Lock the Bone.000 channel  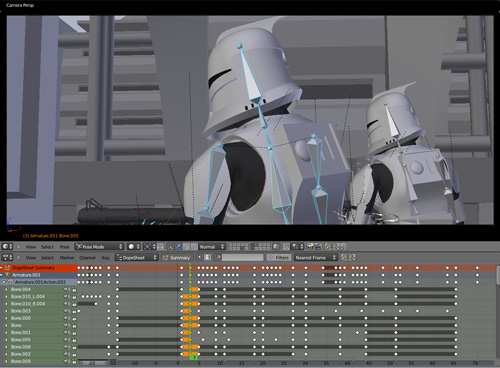click(x=73, y=318)
